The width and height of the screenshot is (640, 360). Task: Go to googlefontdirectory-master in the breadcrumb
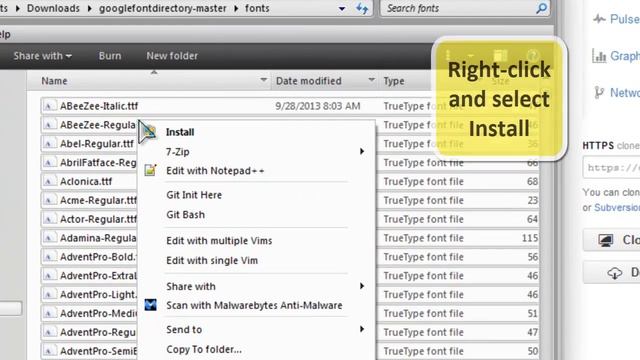pyautogui.click(x=162, y=8)
